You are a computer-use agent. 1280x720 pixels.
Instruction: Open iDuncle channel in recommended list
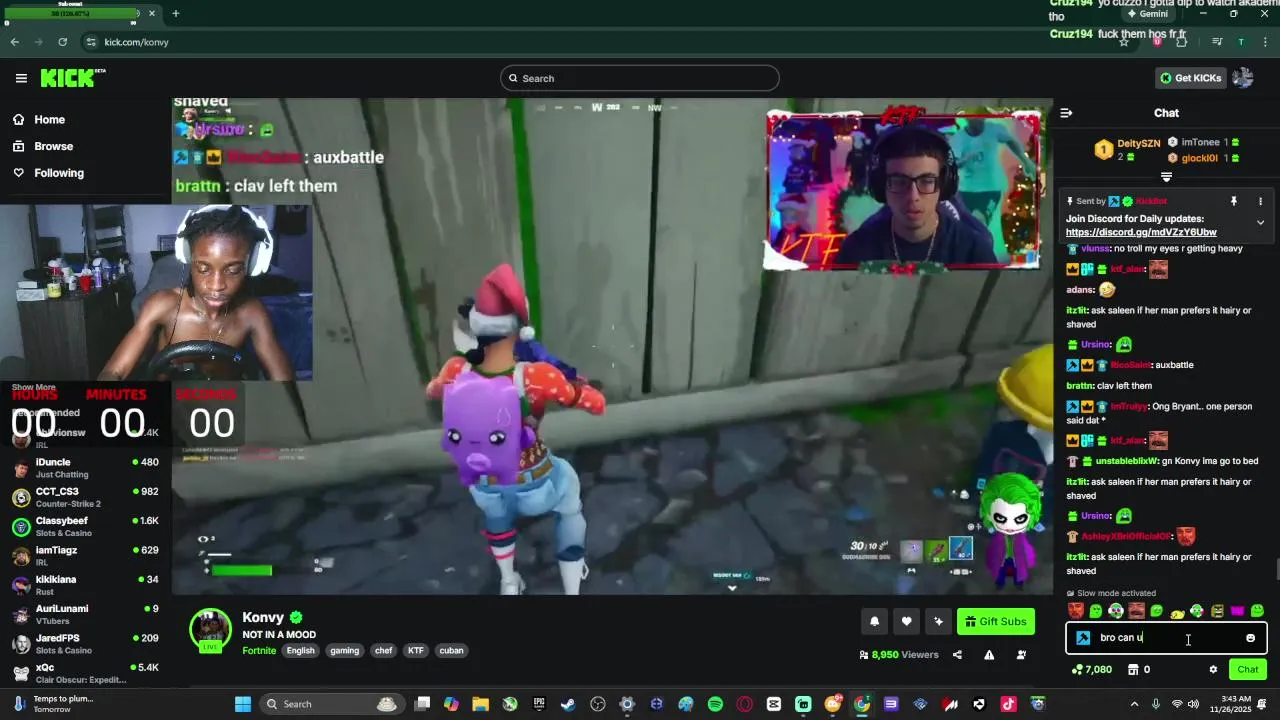(86, 468)
